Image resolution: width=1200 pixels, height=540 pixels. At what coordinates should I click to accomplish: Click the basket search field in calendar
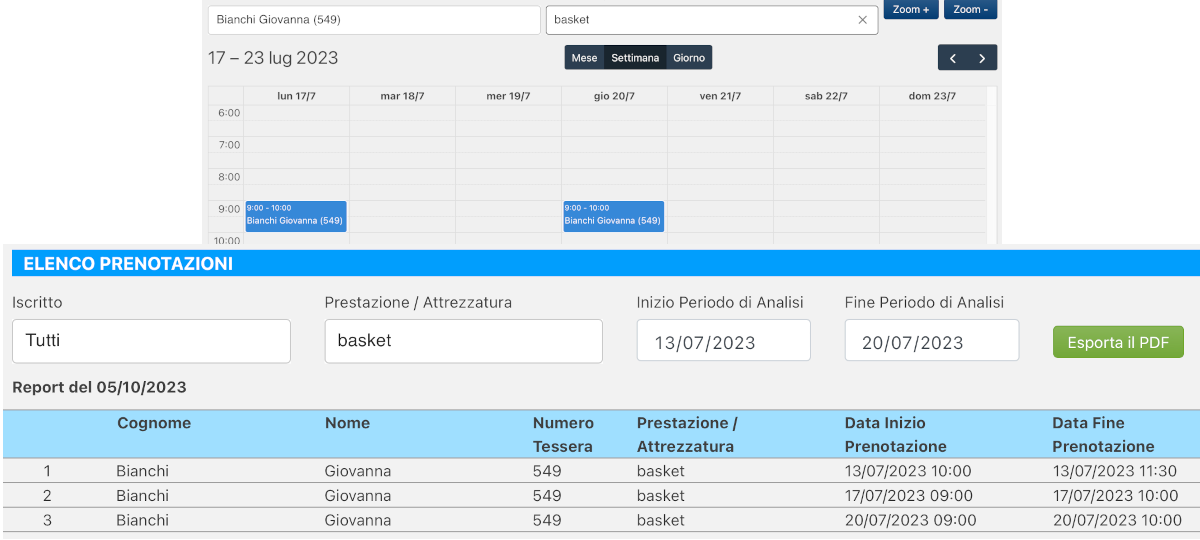coord(700,20)
